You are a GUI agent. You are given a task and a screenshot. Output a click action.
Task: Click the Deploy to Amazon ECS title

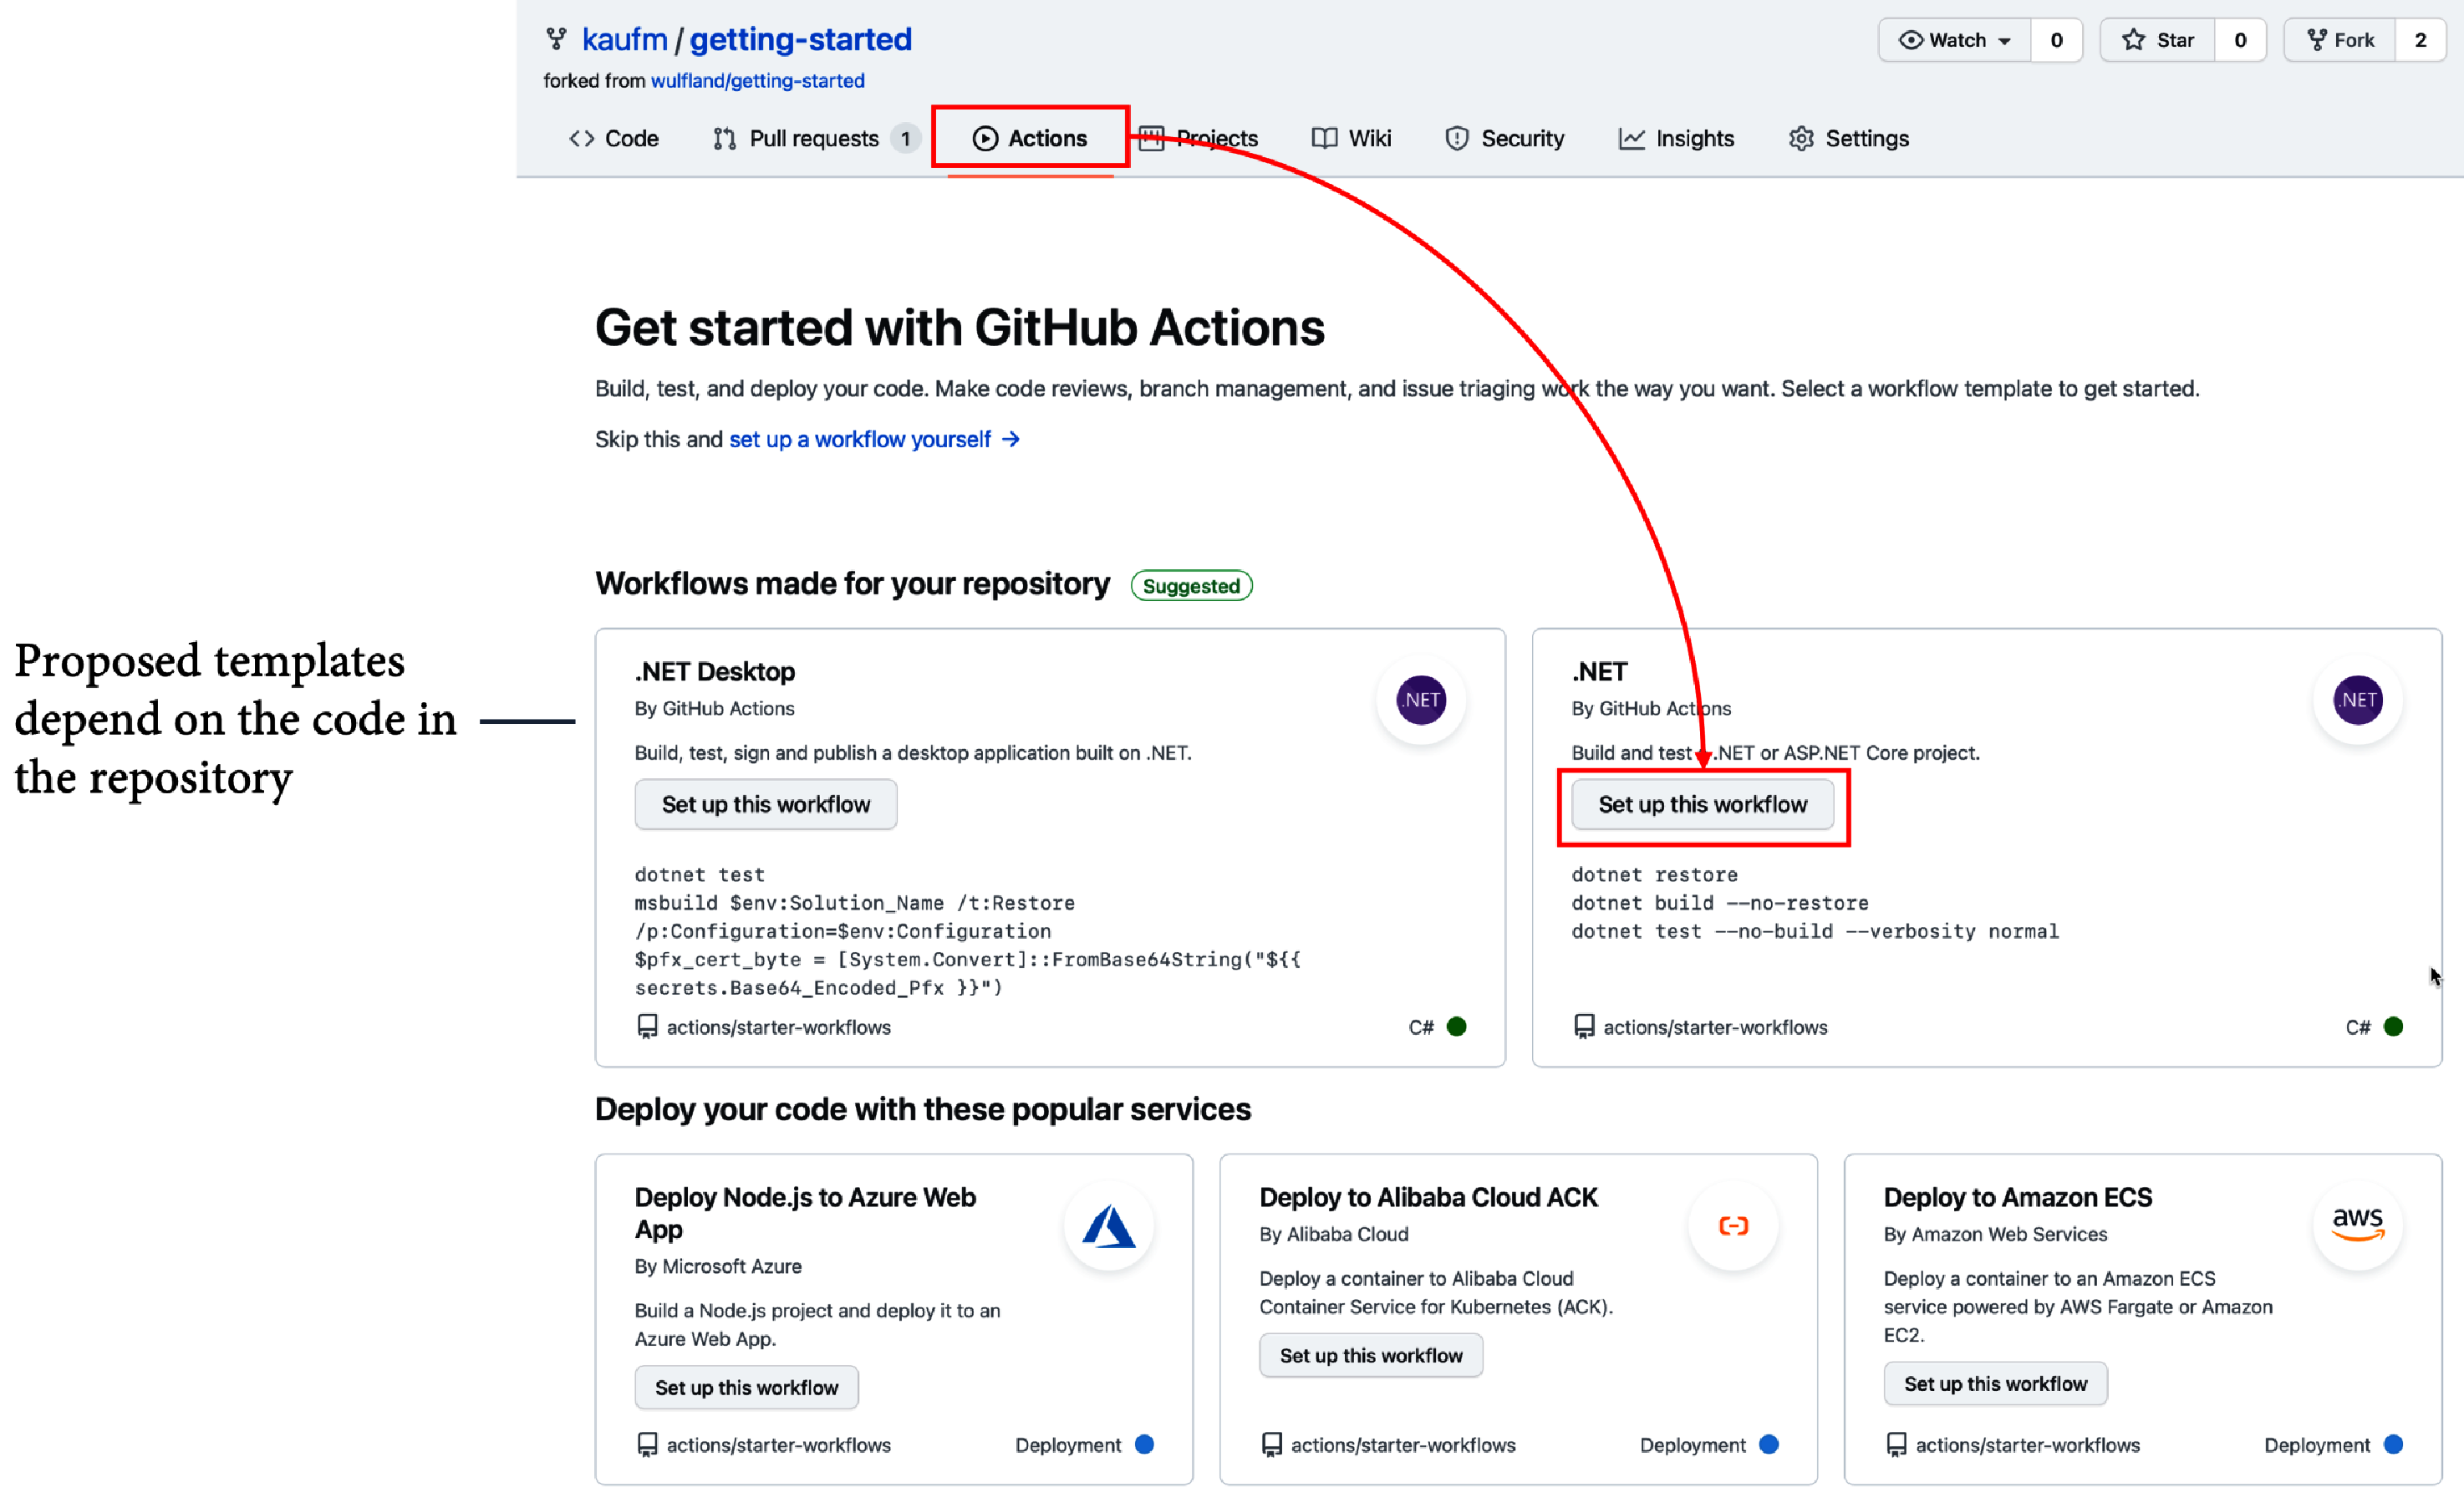tap(2018, 1197)
